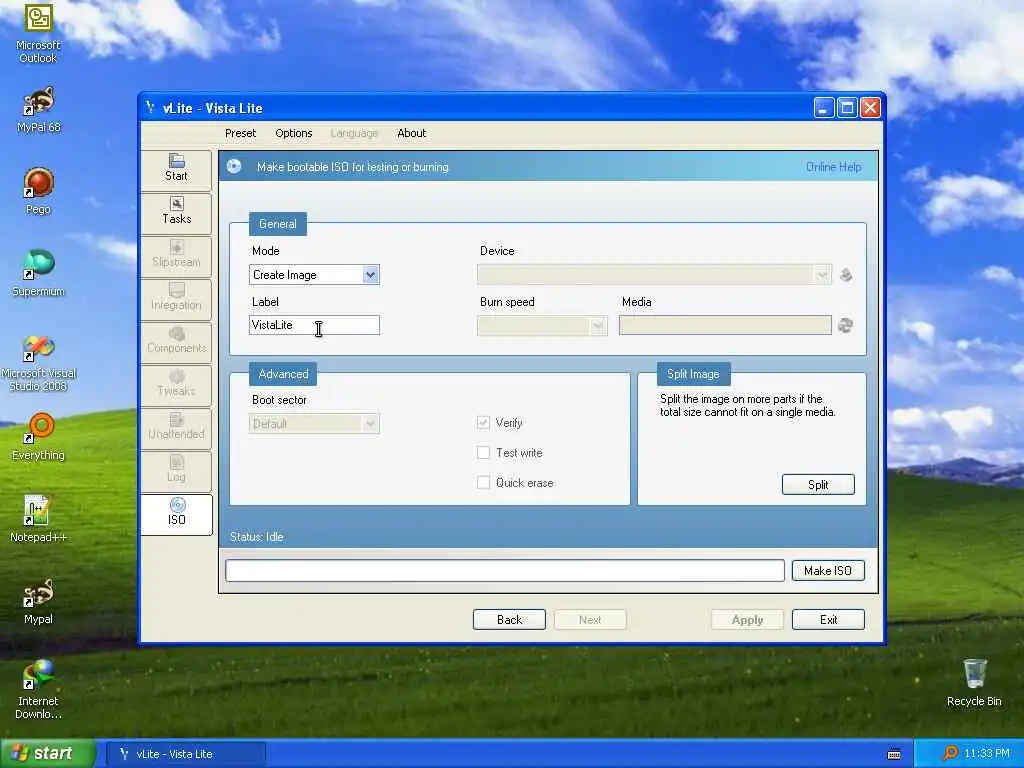Open the Options menu
The image size is (1024, 768).
[294, 133]
